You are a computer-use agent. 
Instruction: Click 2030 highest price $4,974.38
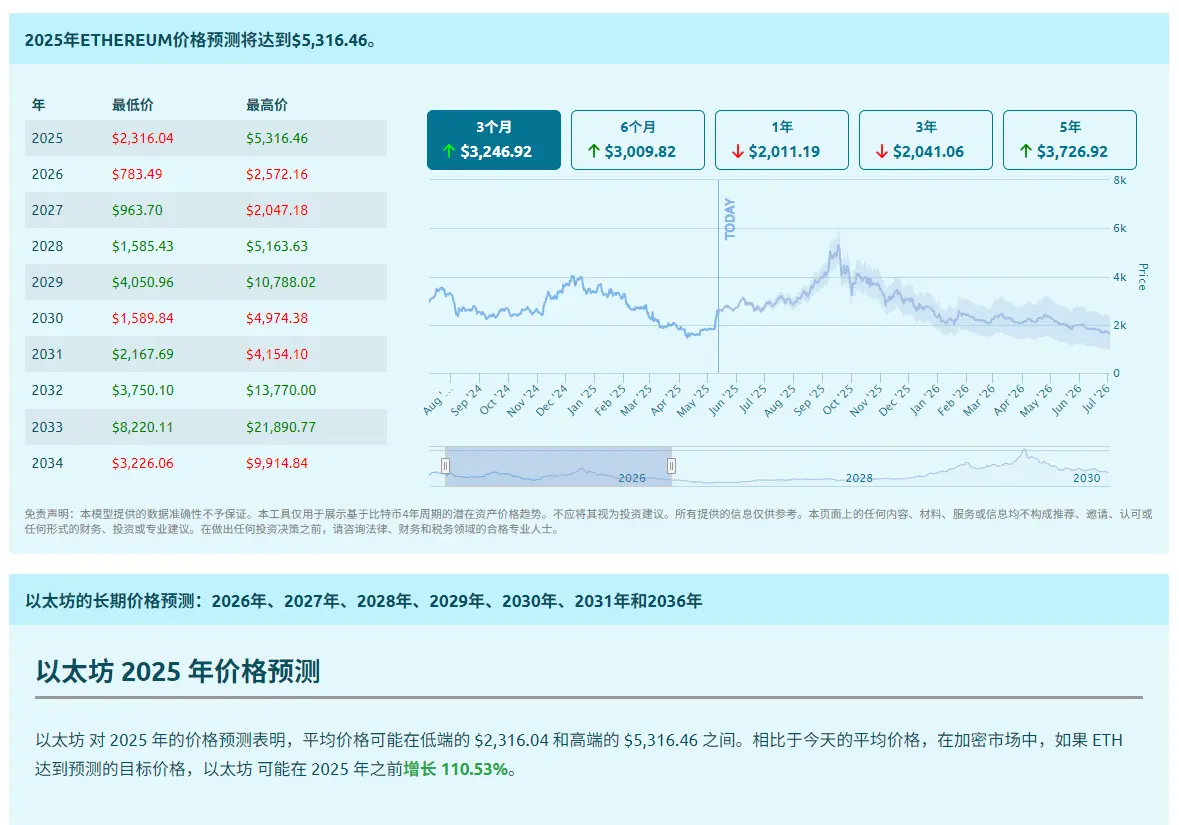click(277, 319)
